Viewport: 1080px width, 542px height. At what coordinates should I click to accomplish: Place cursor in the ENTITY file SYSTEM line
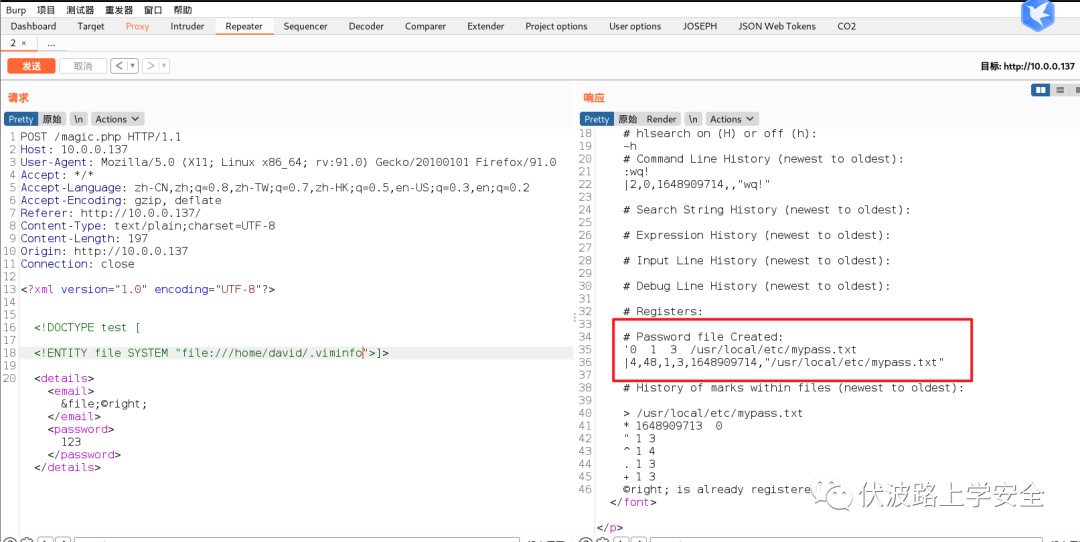211,353
